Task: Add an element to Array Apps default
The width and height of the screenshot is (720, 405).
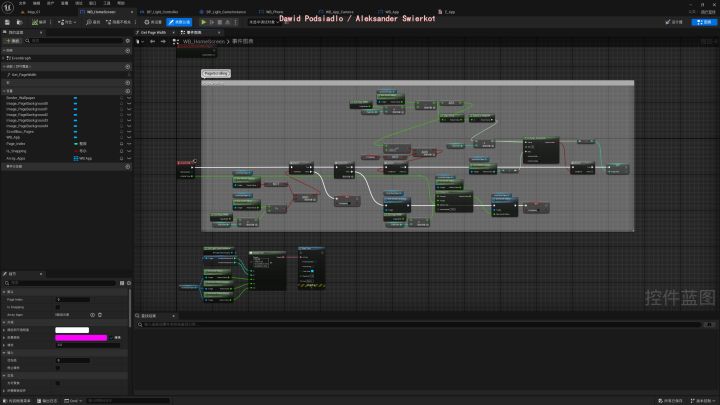Action: 91,314
